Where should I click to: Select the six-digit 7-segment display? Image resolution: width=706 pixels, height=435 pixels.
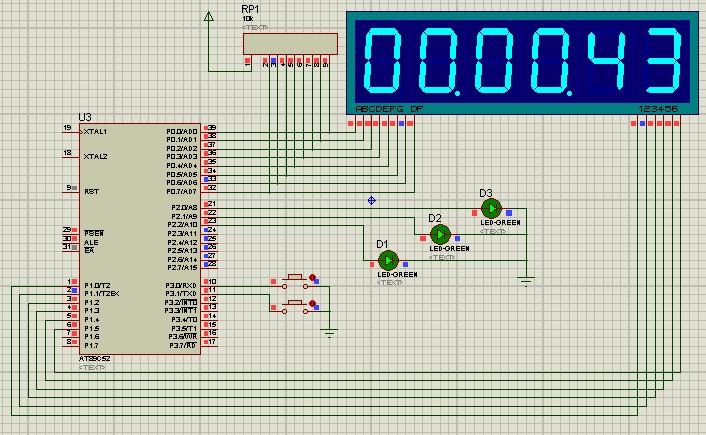click(520, 59)
